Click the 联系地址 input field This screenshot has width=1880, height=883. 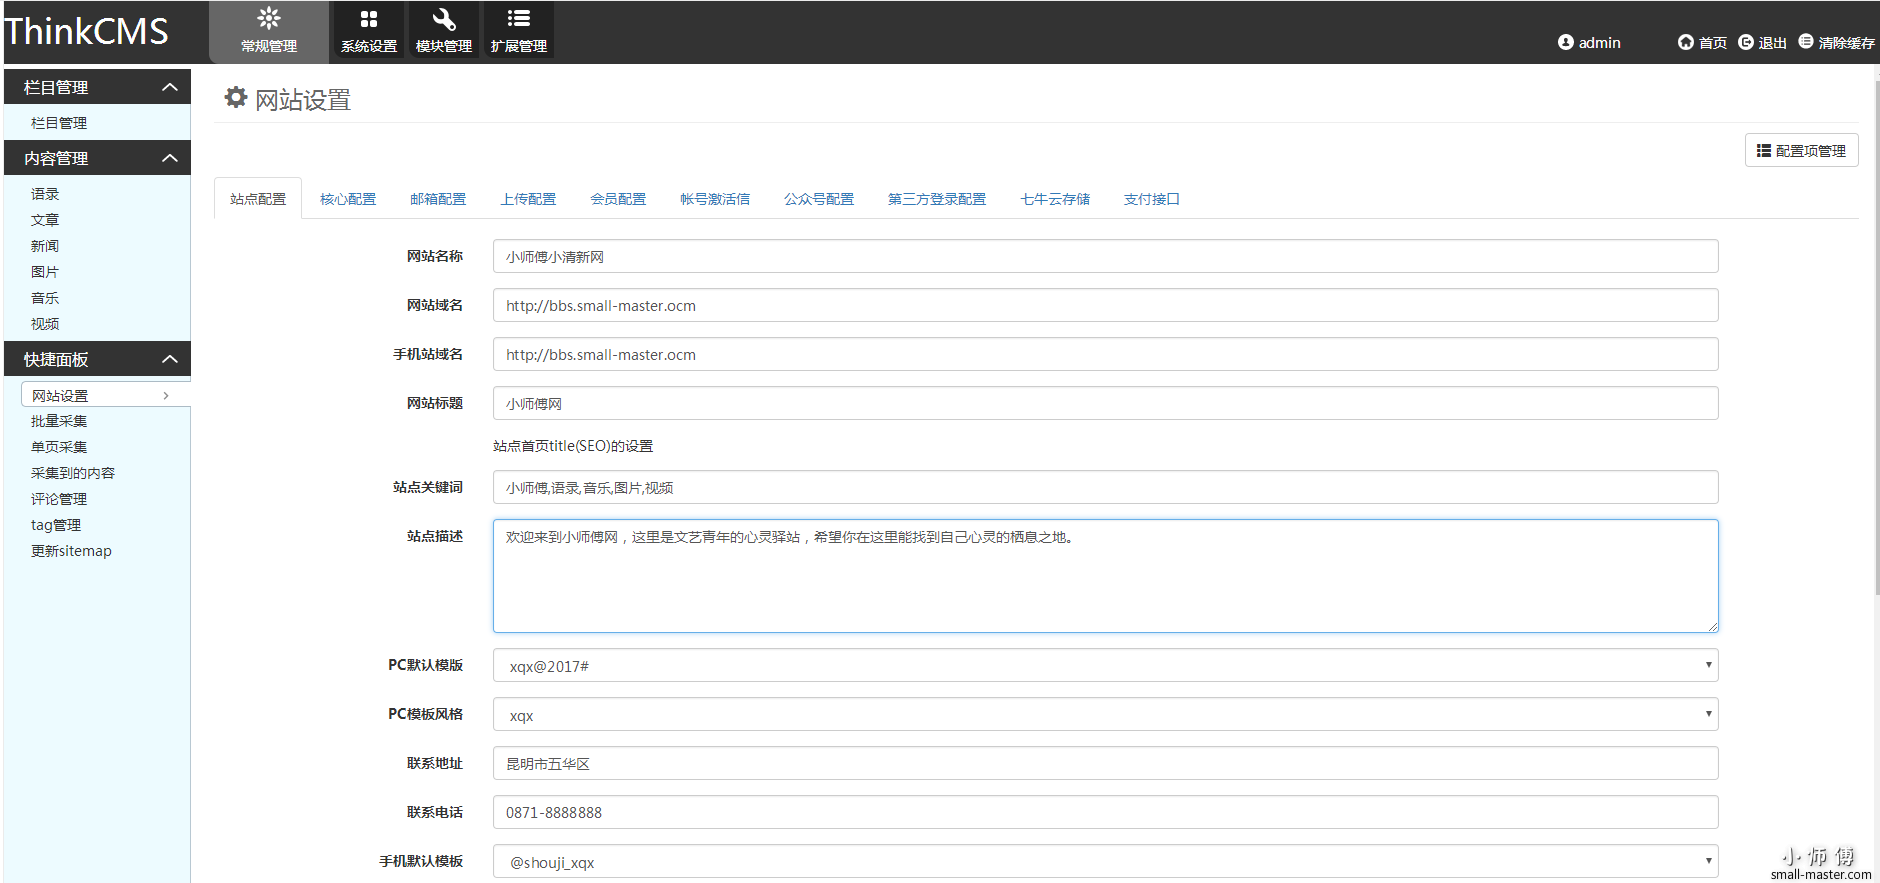[x=1105, y=763]
